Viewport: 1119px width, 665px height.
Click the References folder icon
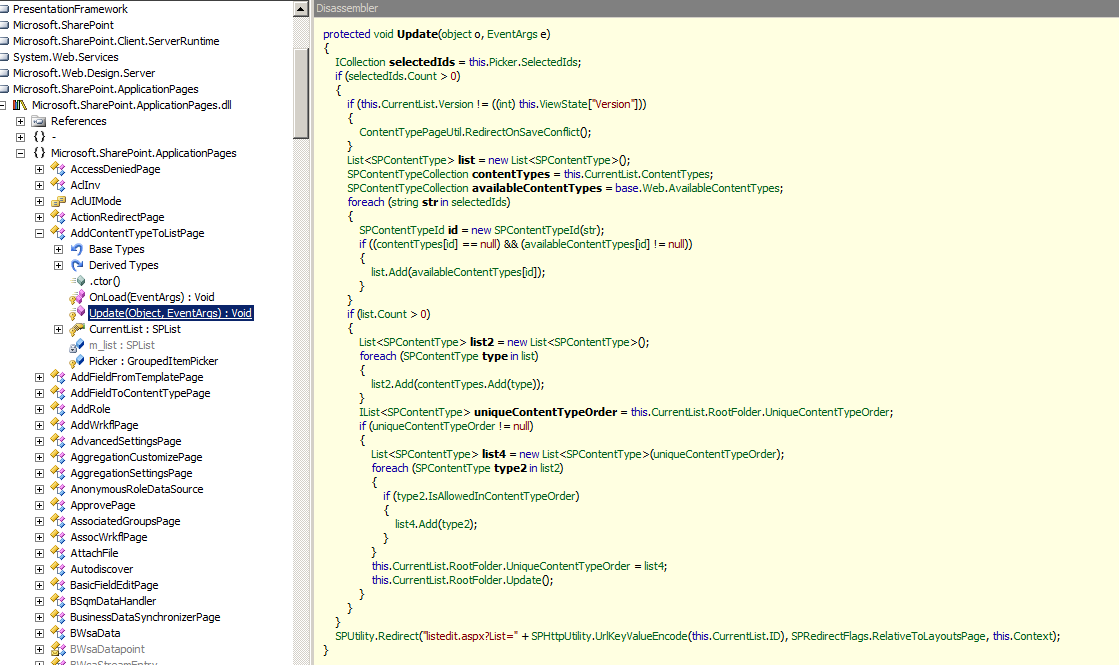point(39,121)
